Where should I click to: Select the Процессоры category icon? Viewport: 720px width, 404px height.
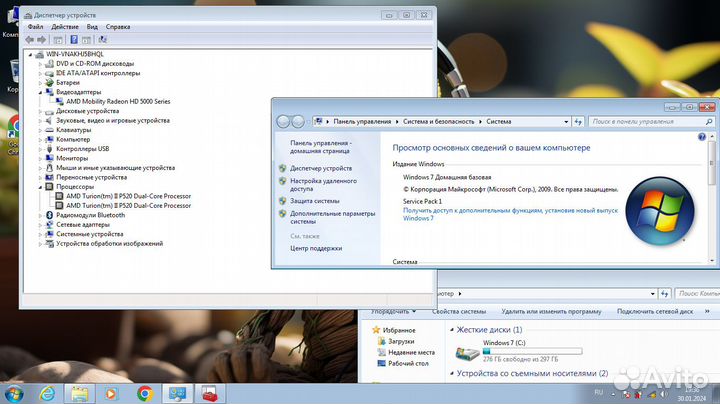tap(50, 187)
